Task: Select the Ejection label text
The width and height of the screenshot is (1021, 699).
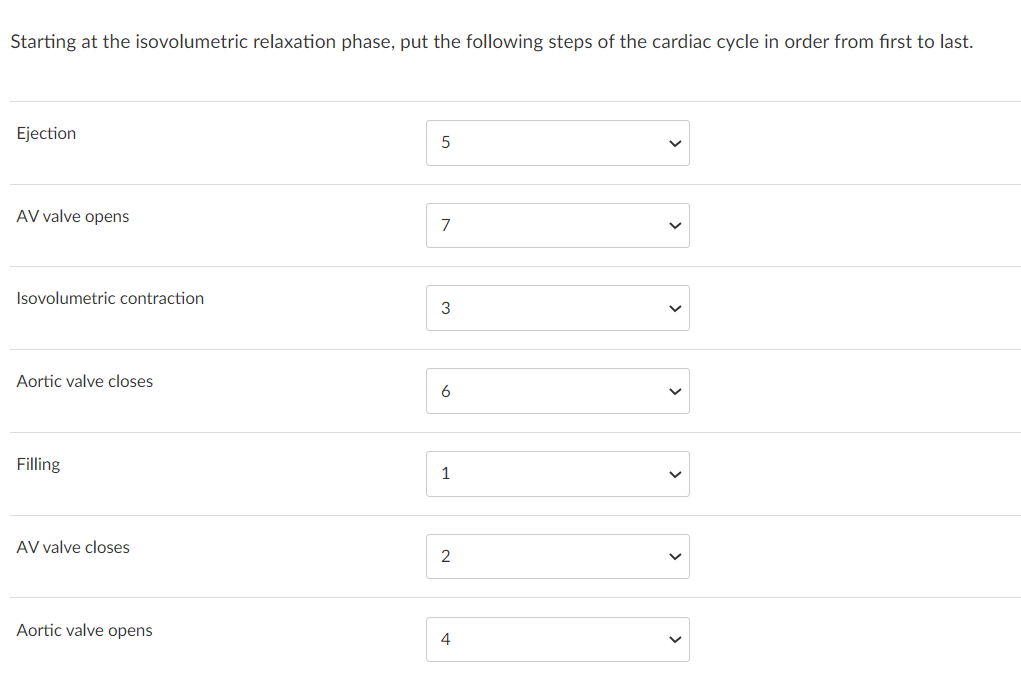Action: point(46,133)
